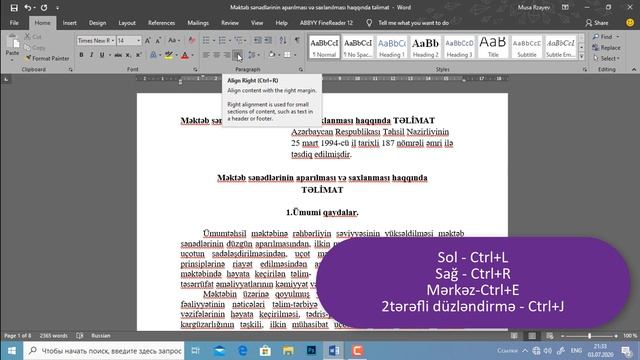Open the Numbering list dropdown
This screenshot has width=640, height=360.
pyautogui.click(x=230, y=40)
